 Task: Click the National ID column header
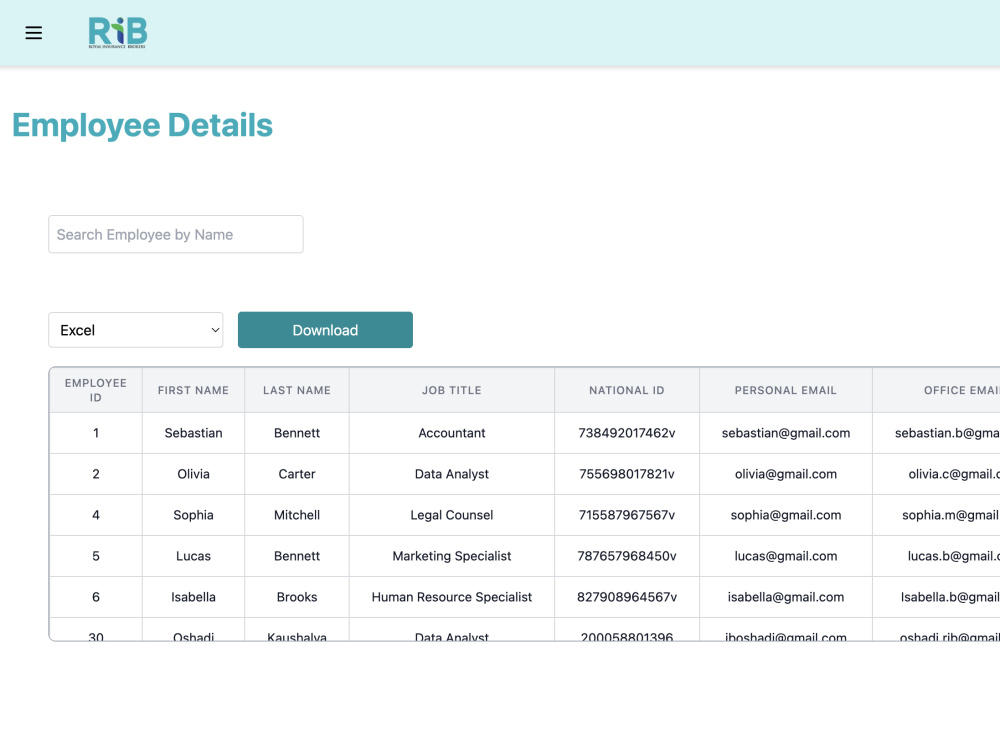coord(627,390)
